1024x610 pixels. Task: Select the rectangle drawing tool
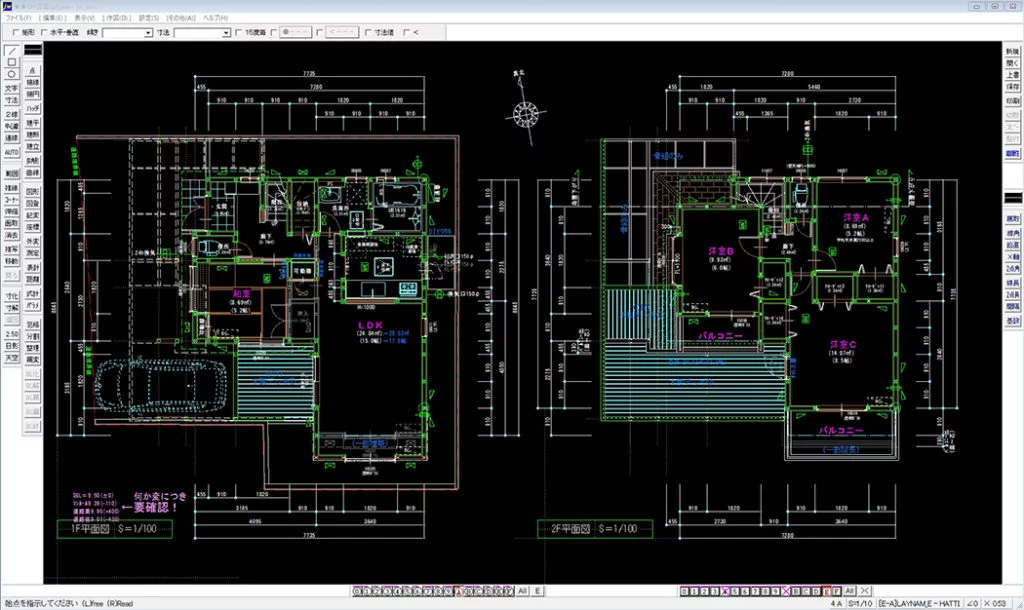tap(11, 62)
